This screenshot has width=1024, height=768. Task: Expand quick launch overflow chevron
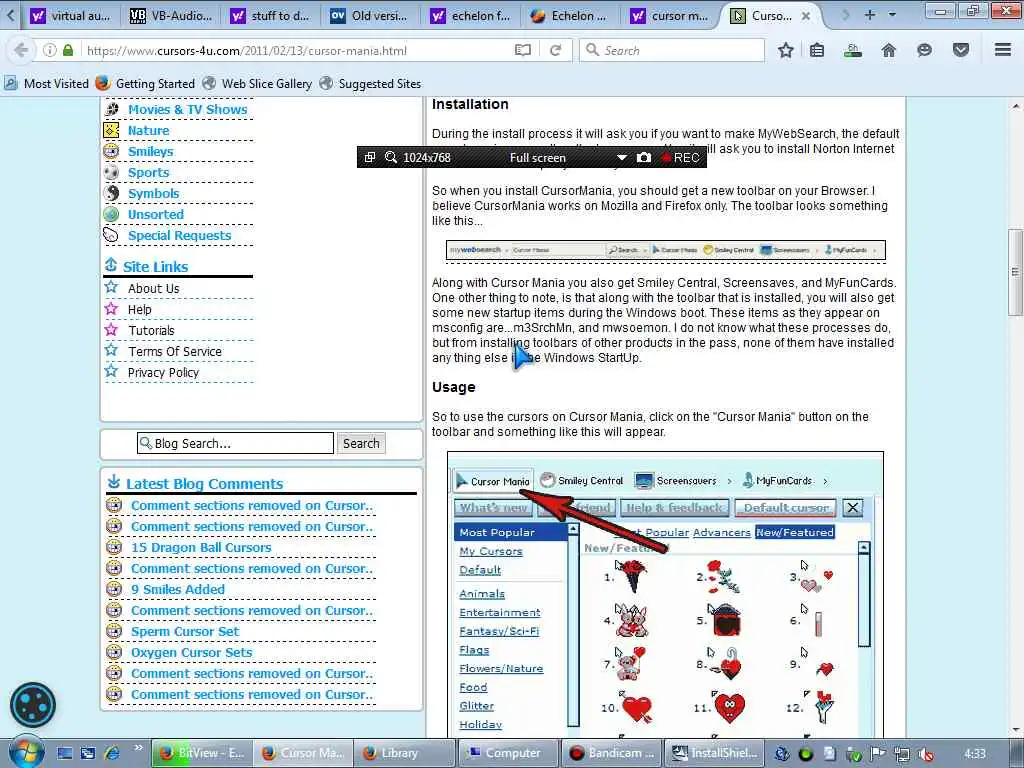click(138, 748)
